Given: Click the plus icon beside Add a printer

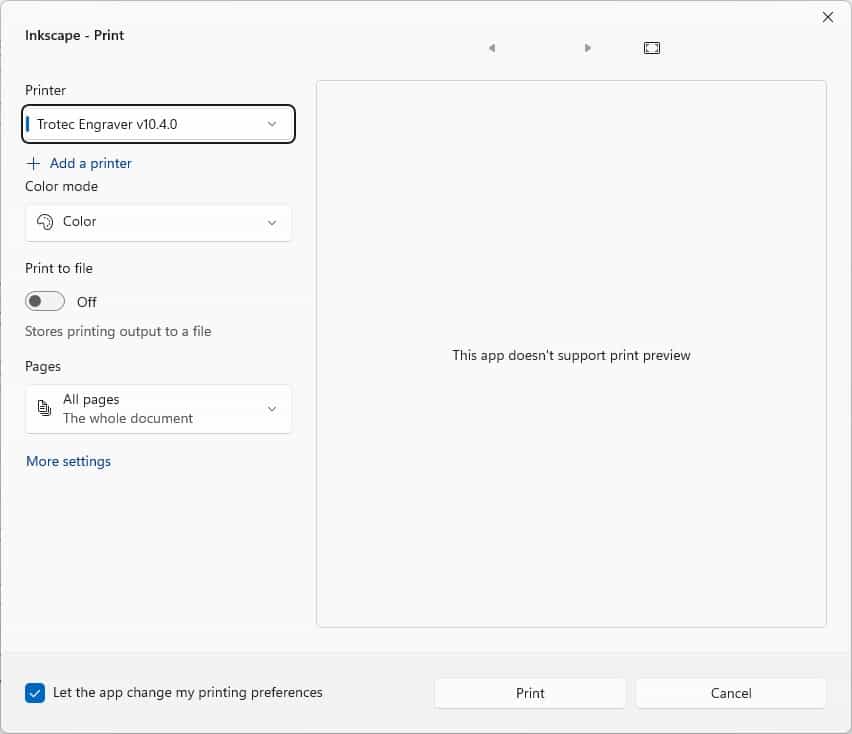Looking at the screenshot, I should tap(34, 163).
